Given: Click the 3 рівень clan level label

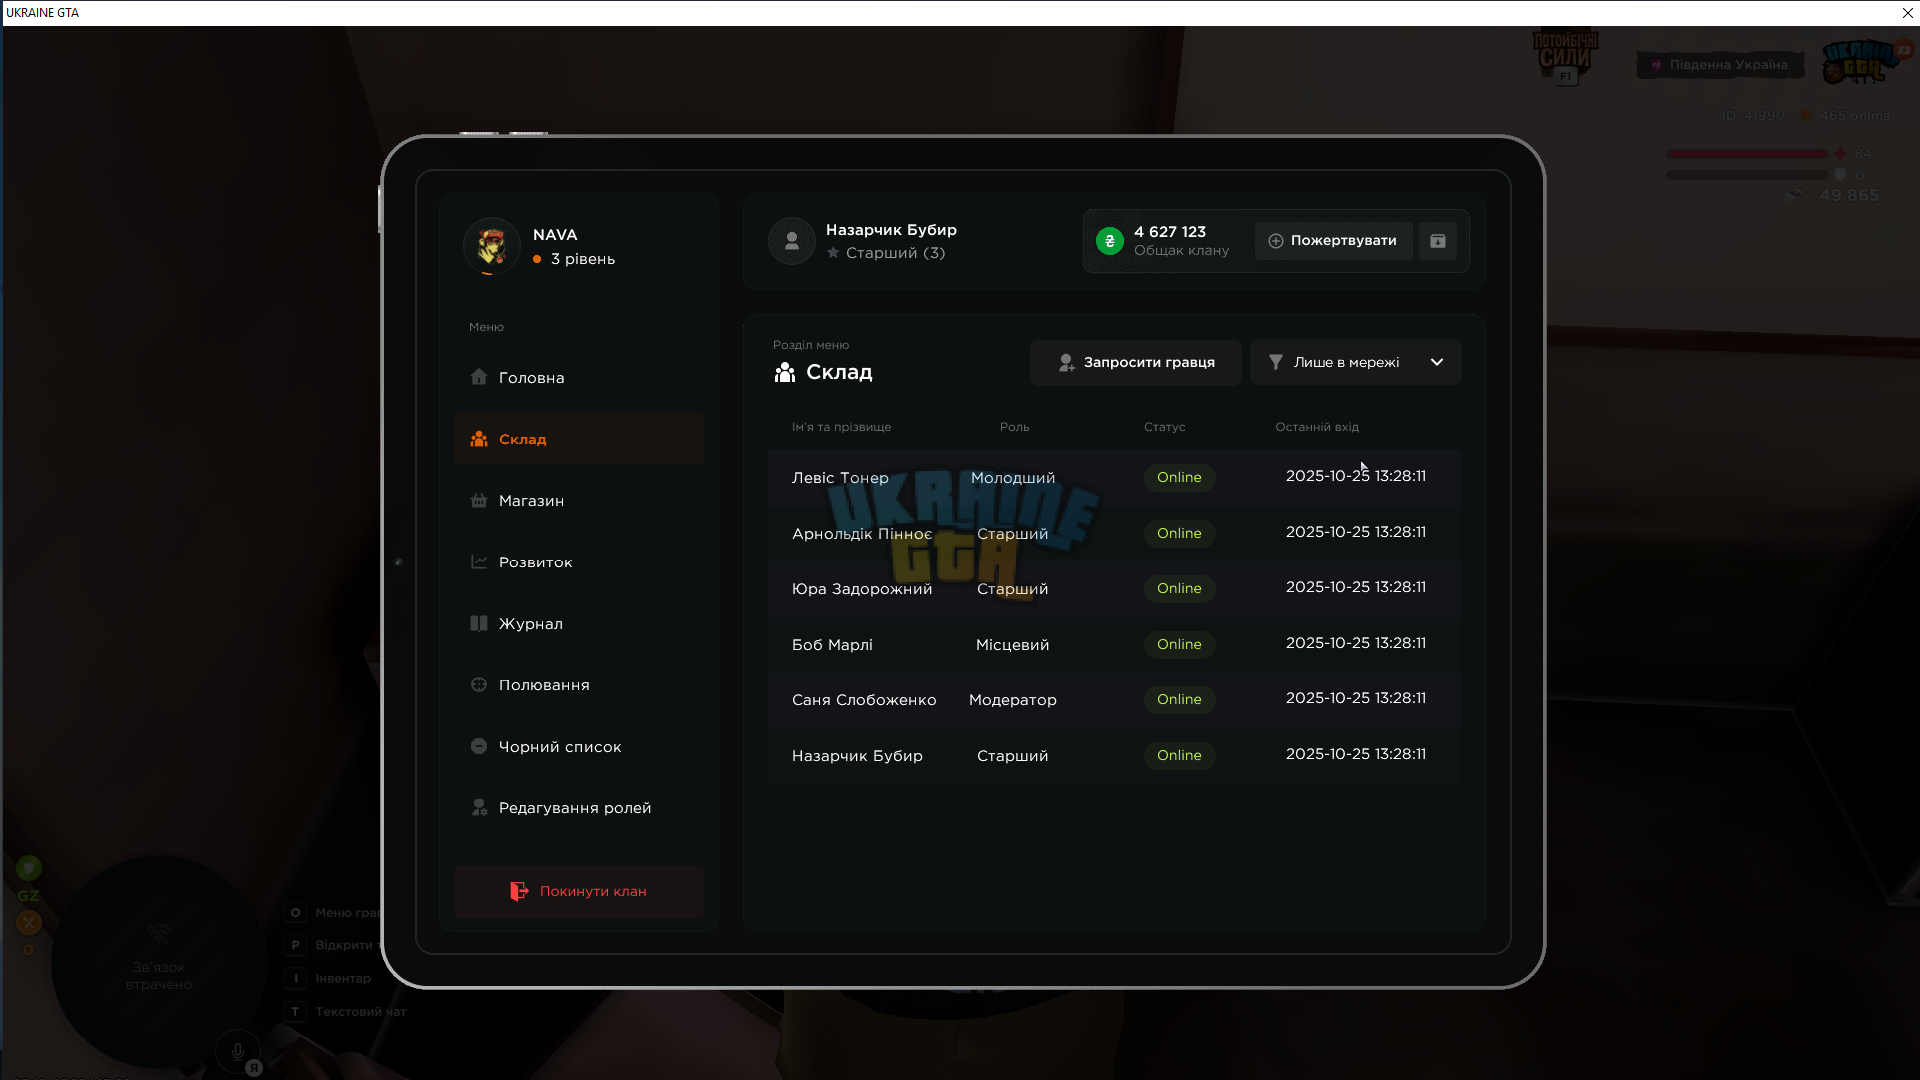Looking at the screenshot, I should pyautogui.click(x=582, y=259).
